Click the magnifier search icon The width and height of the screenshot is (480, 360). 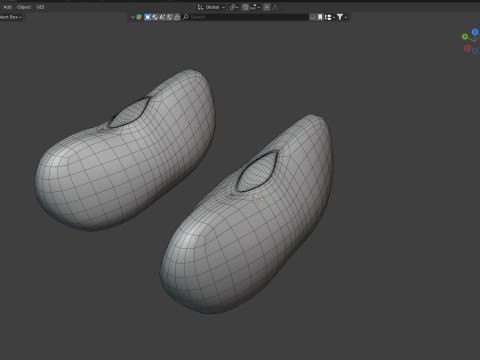tap(186, 17)
